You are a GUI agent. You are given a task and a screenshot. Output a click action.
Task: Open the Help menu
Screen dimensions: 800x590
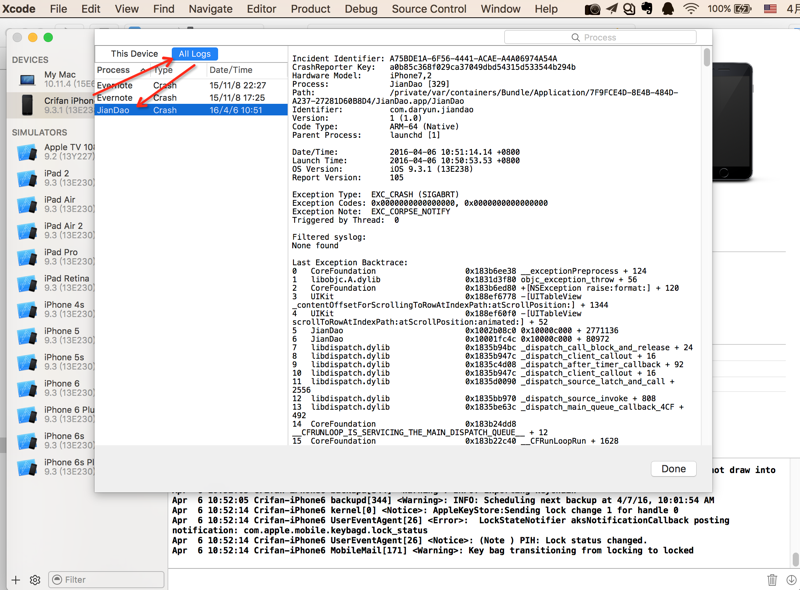click(546, 9)
